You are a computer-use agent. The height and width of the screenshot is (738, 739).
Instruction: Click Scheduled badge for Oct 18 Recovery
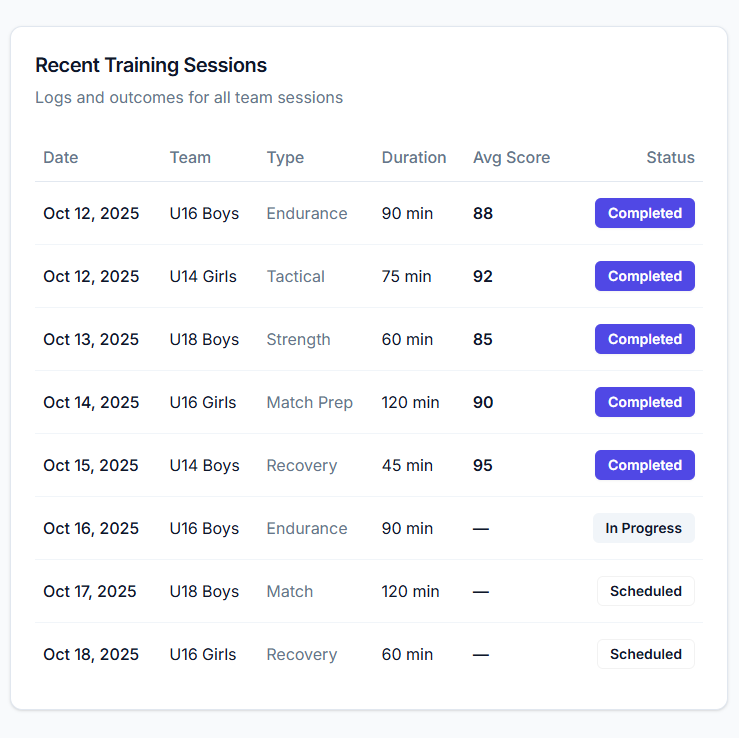646,654
